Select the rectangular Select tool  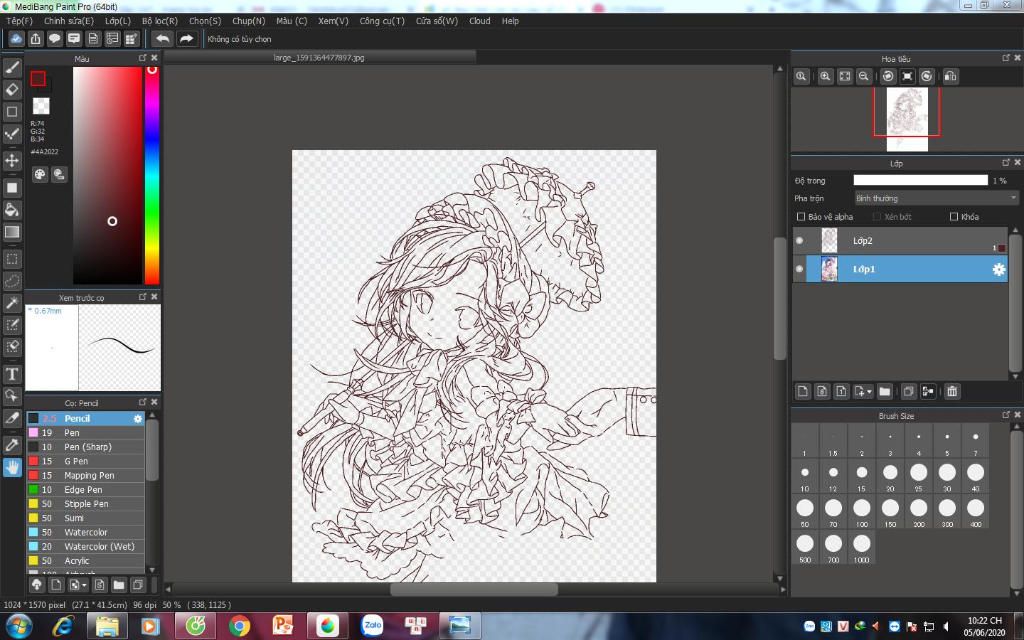coord(12,259)
